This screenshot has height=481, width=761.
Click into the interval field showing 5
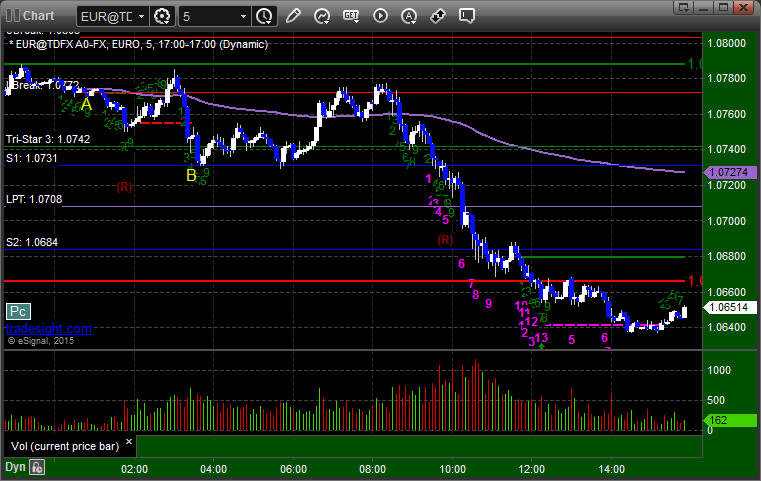point(208,17)
